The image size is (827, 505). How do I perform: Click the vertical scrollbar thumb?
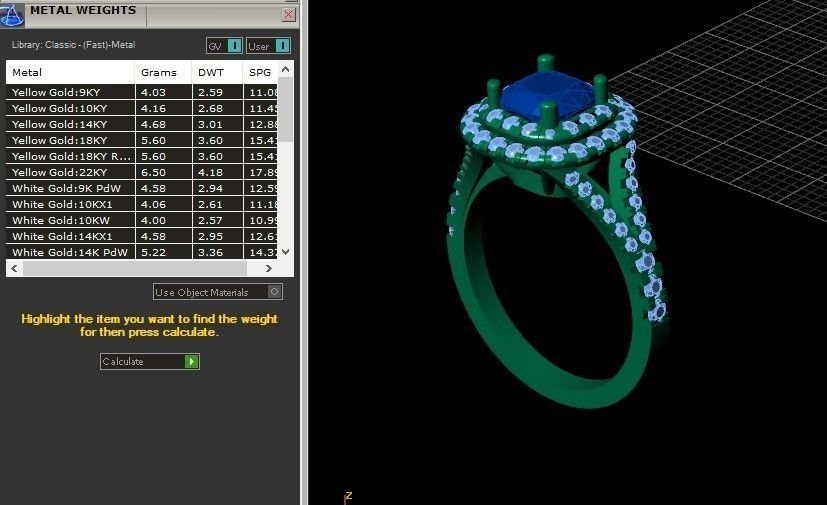tap(285, 110)
